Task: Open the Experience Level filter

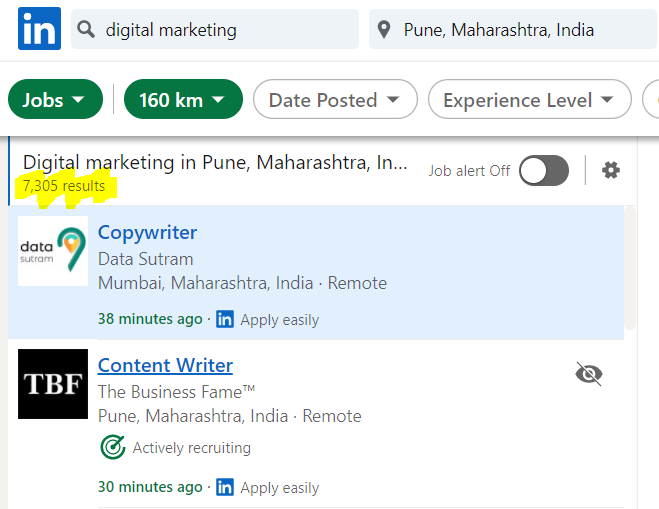Action: [530, 99]
